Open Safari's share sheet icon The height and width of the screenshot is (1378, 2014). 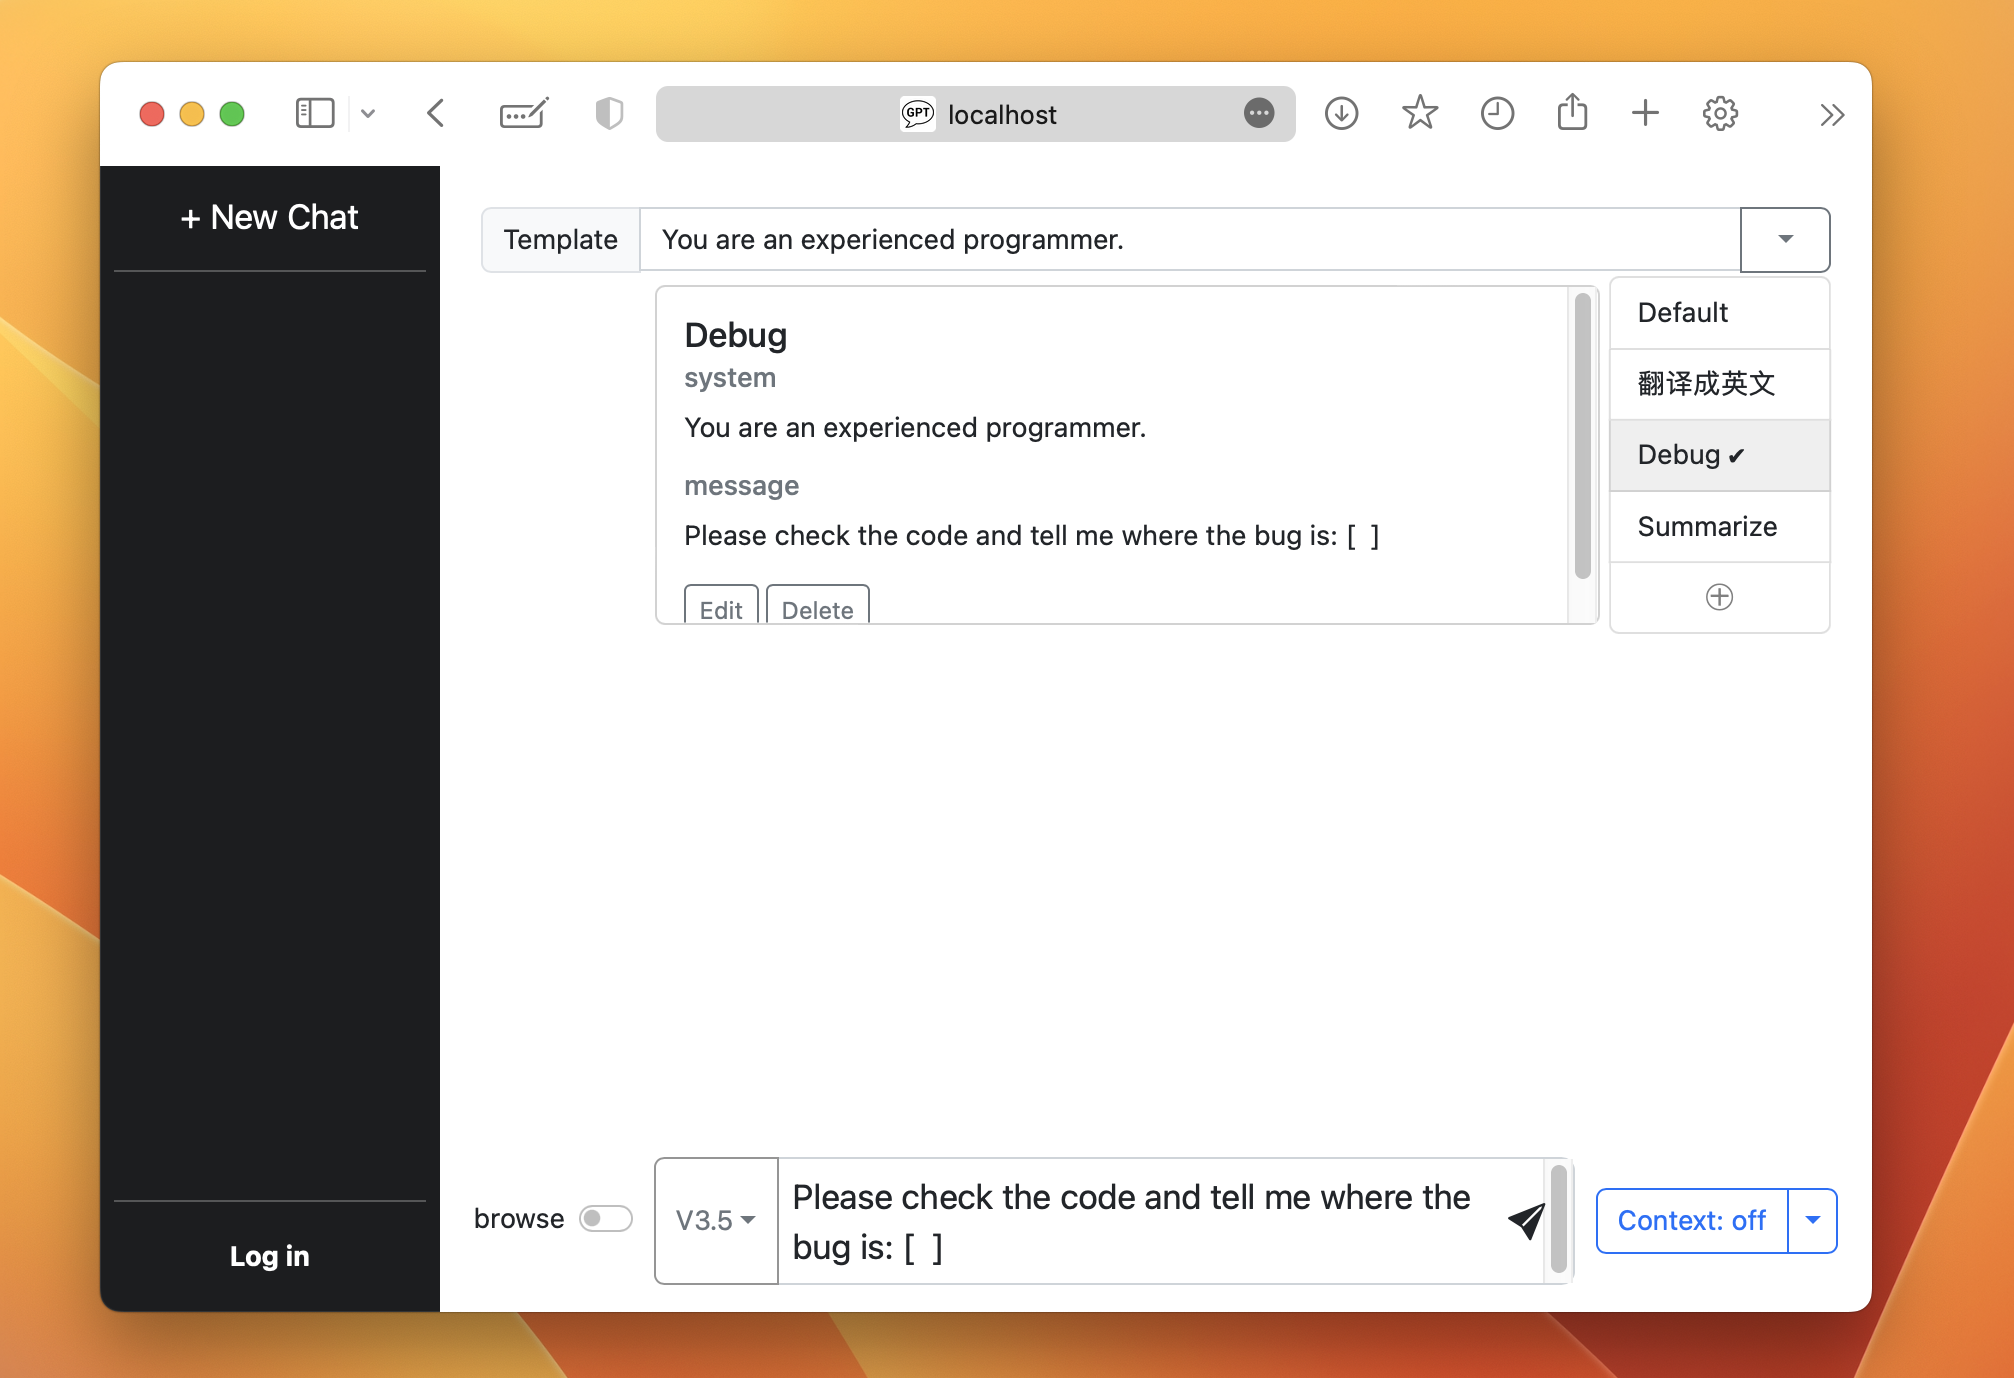pos(1572,113)
